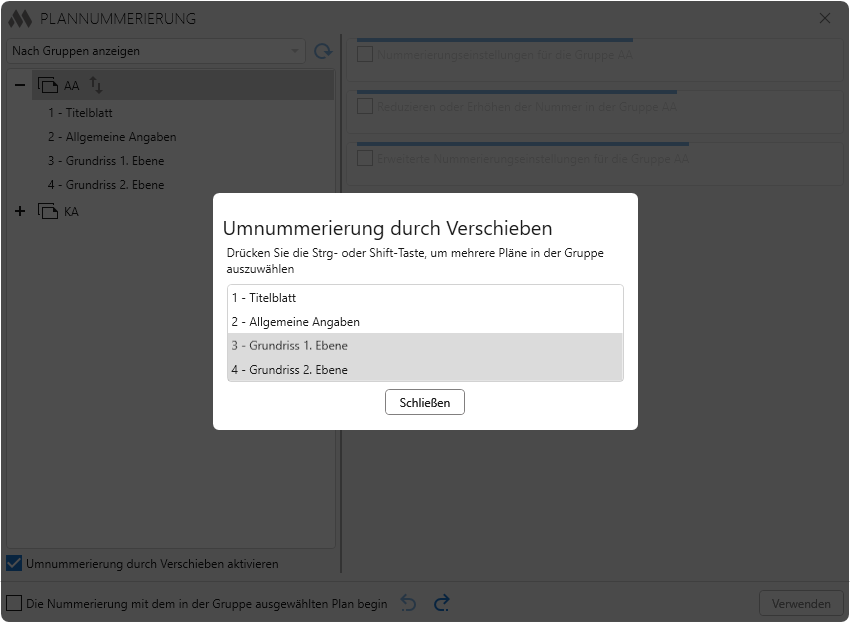Click the AA group folder icon
This screenshot has height=622, width=850.
[48, 86]
